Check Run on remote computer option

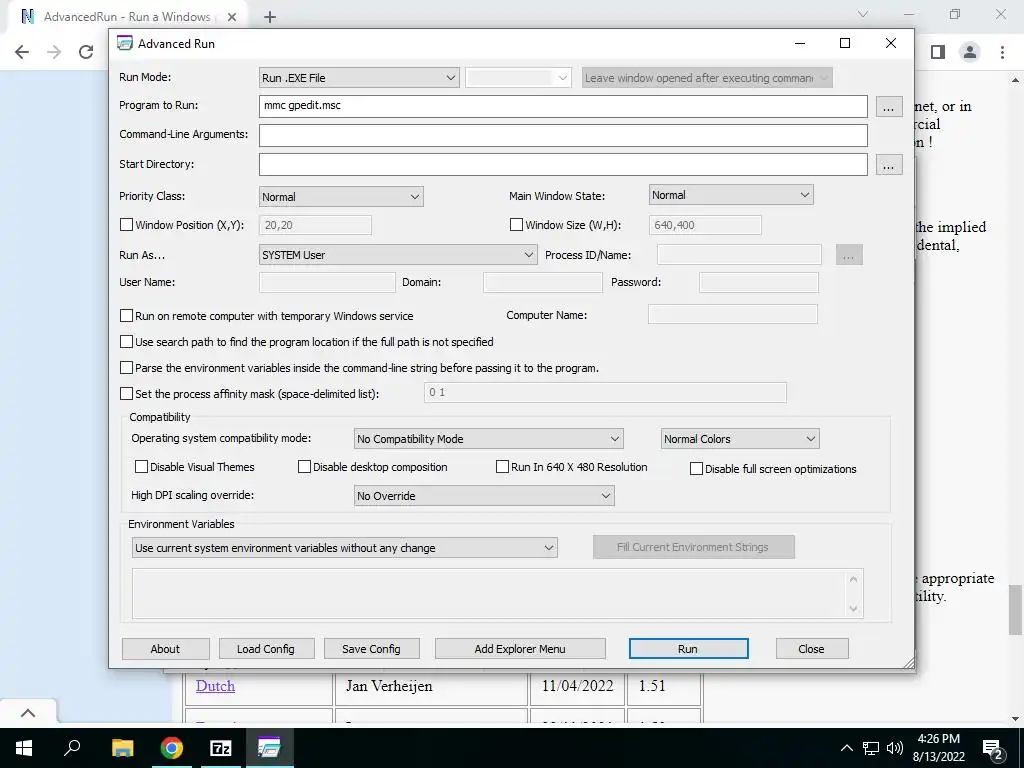click(x=127, y=316)
